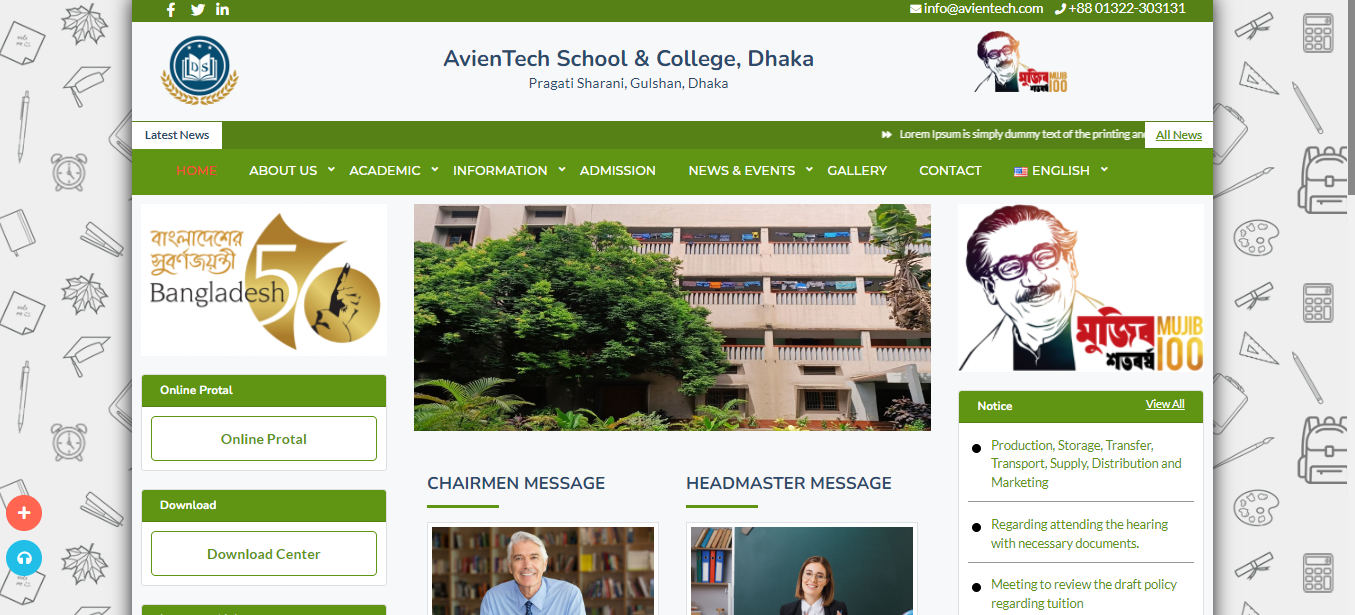This screenshot has height=615, width=1355.
Task: Click View All in Notice panel
Action: click(x=1165, y=404)
